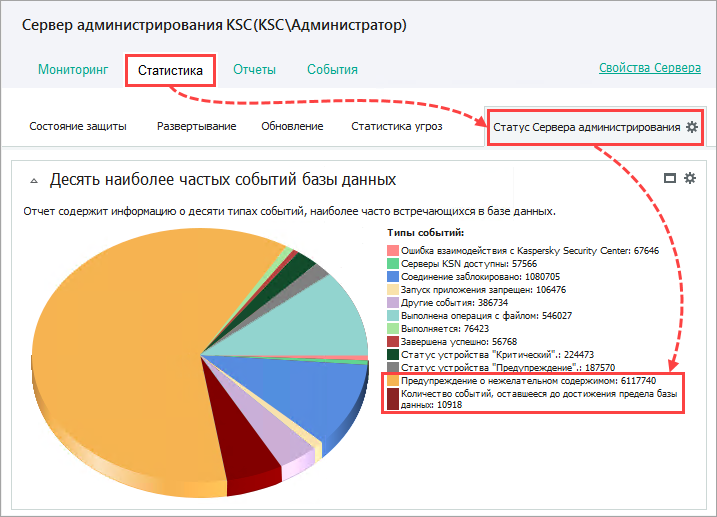Click 'Ошибка взаимодействия с Kaspersky Security Center: 67646'
The width and height of the screenshot is (717, 517).
point(530,251)
